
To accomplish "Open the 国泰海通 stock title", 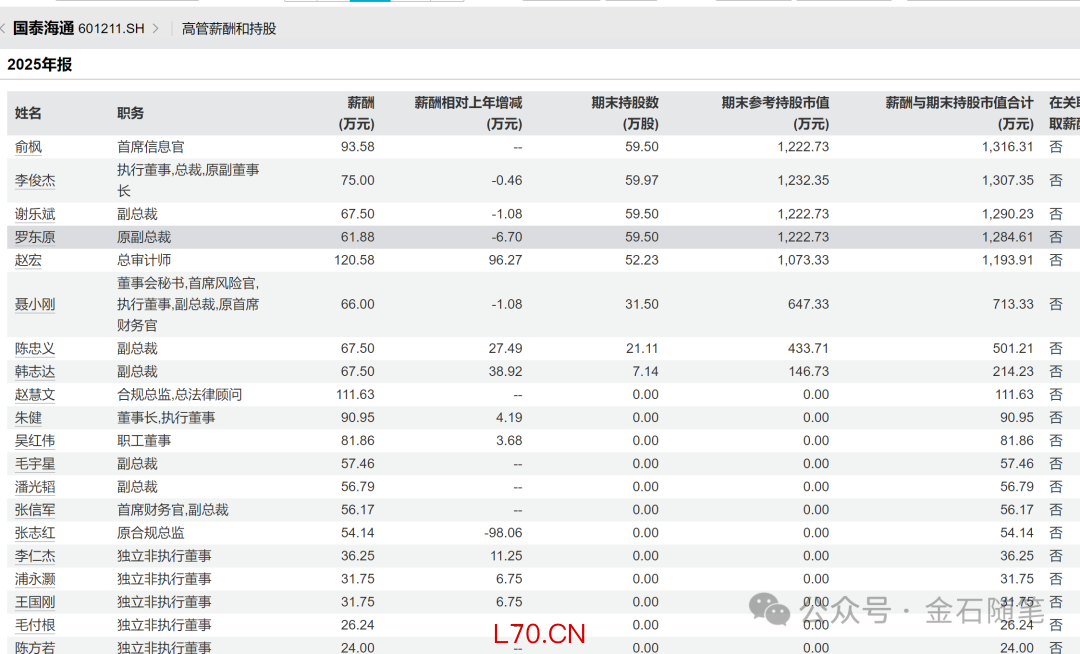I will pos(43,29).
